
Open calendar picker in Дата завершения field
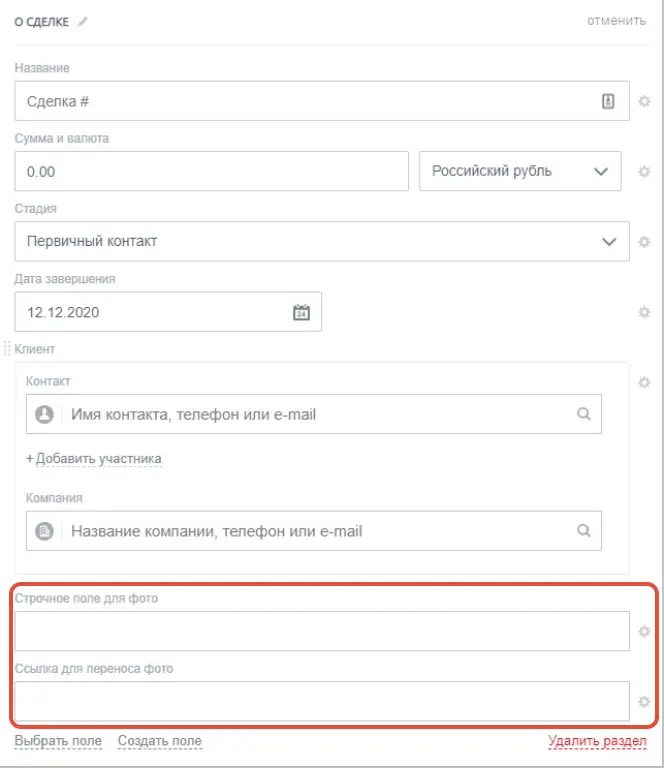(x=301, y=312)
